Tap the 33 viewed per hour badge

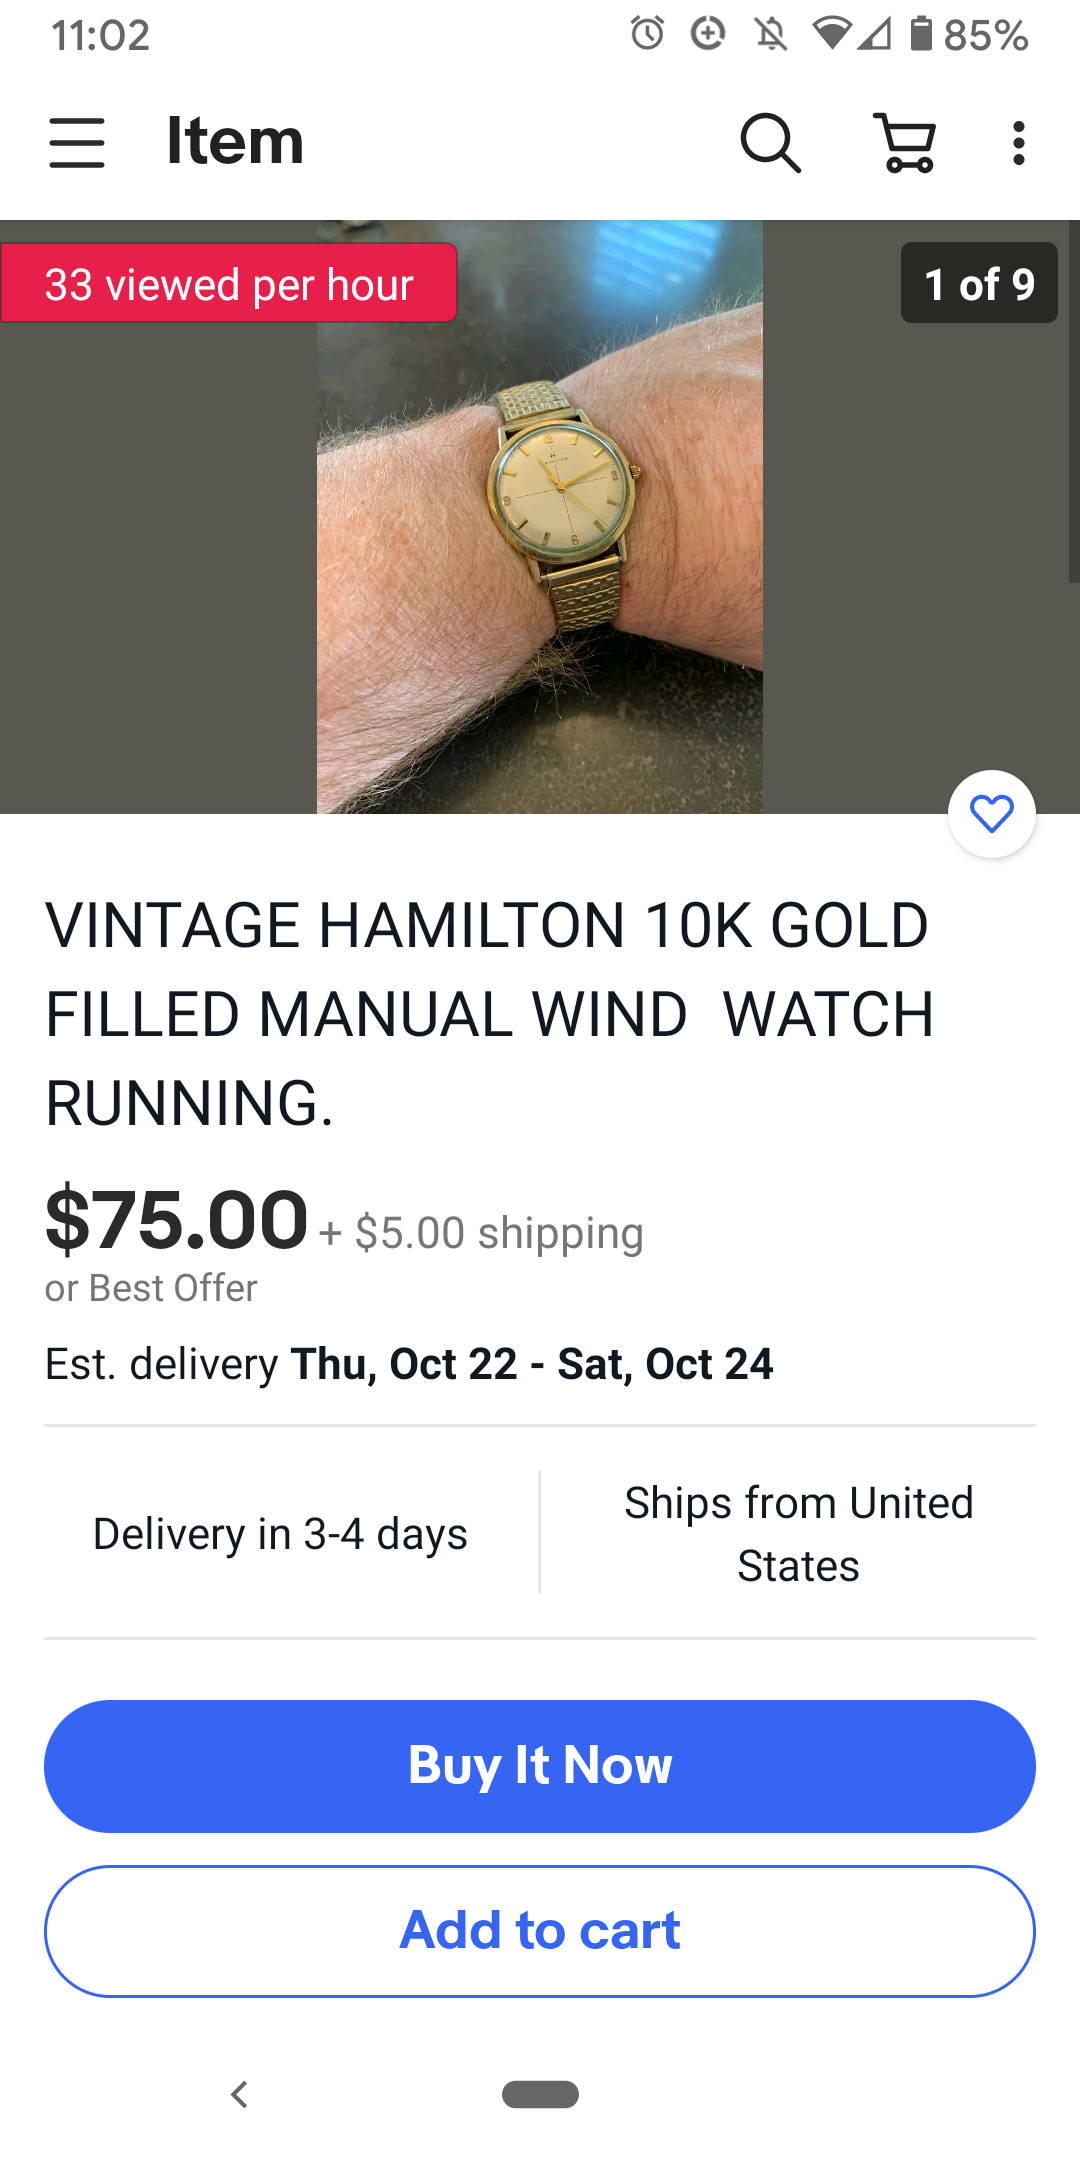(x=229, y=283)
